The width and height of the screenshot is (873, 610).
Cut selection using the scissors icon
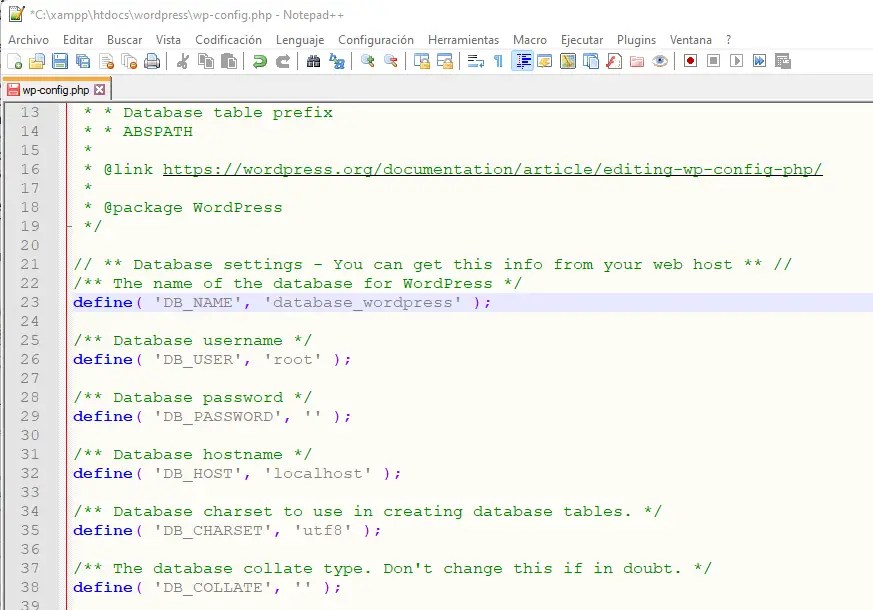[x=182, y=61]
